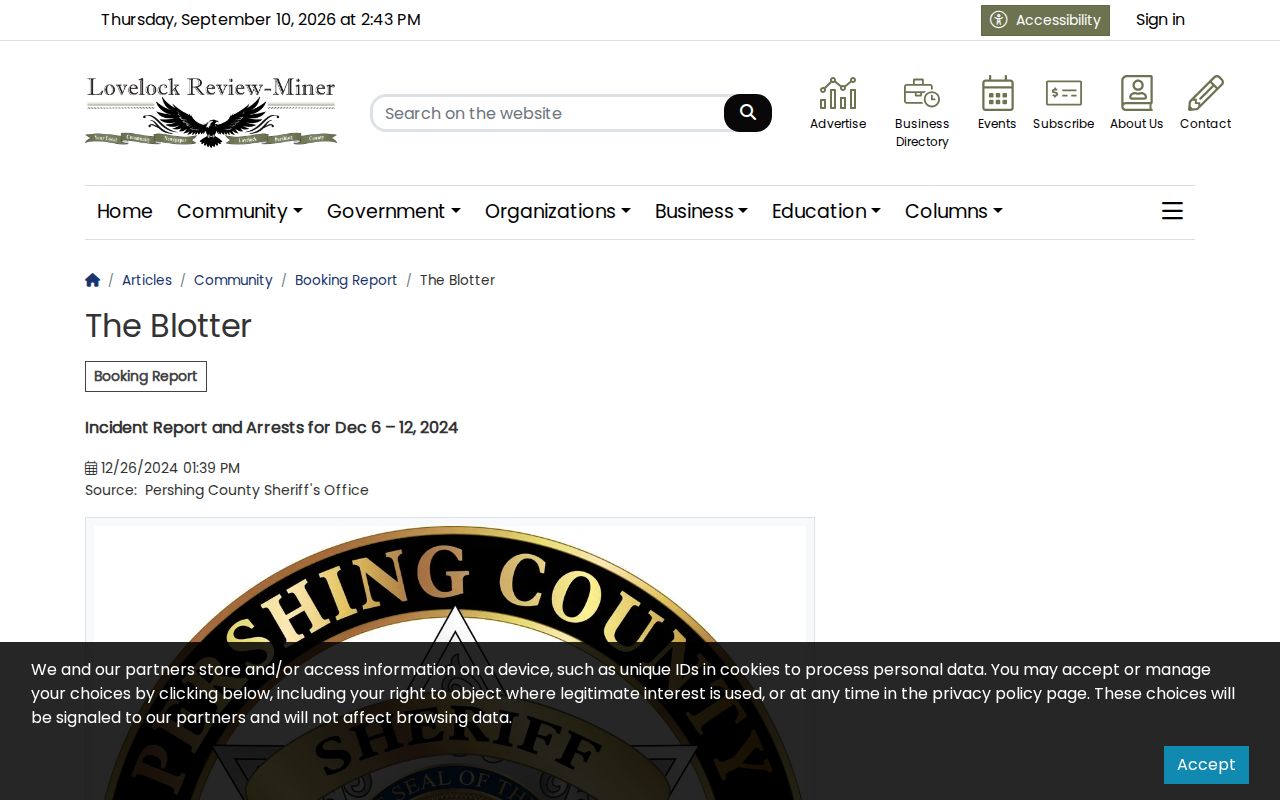Expand the Government dropdown menu
Viewport: 1280px width, 800px height.
tap(394, 211)
